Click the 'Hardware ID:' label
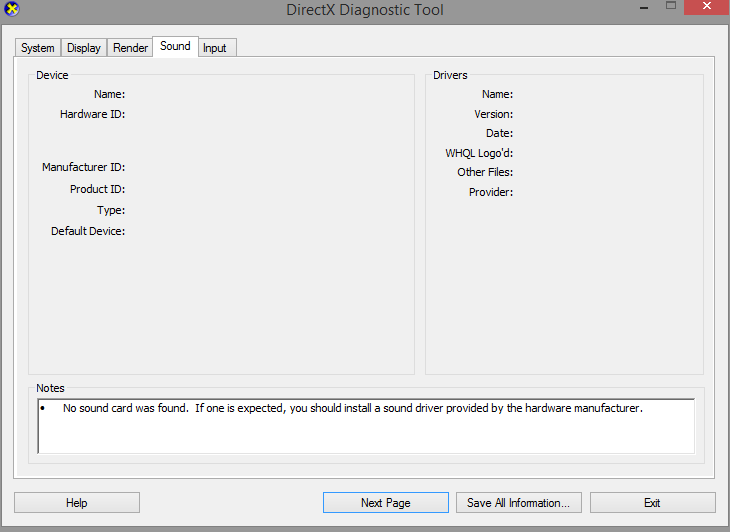This screenshot has height=532, width=730. click(93, 114)
